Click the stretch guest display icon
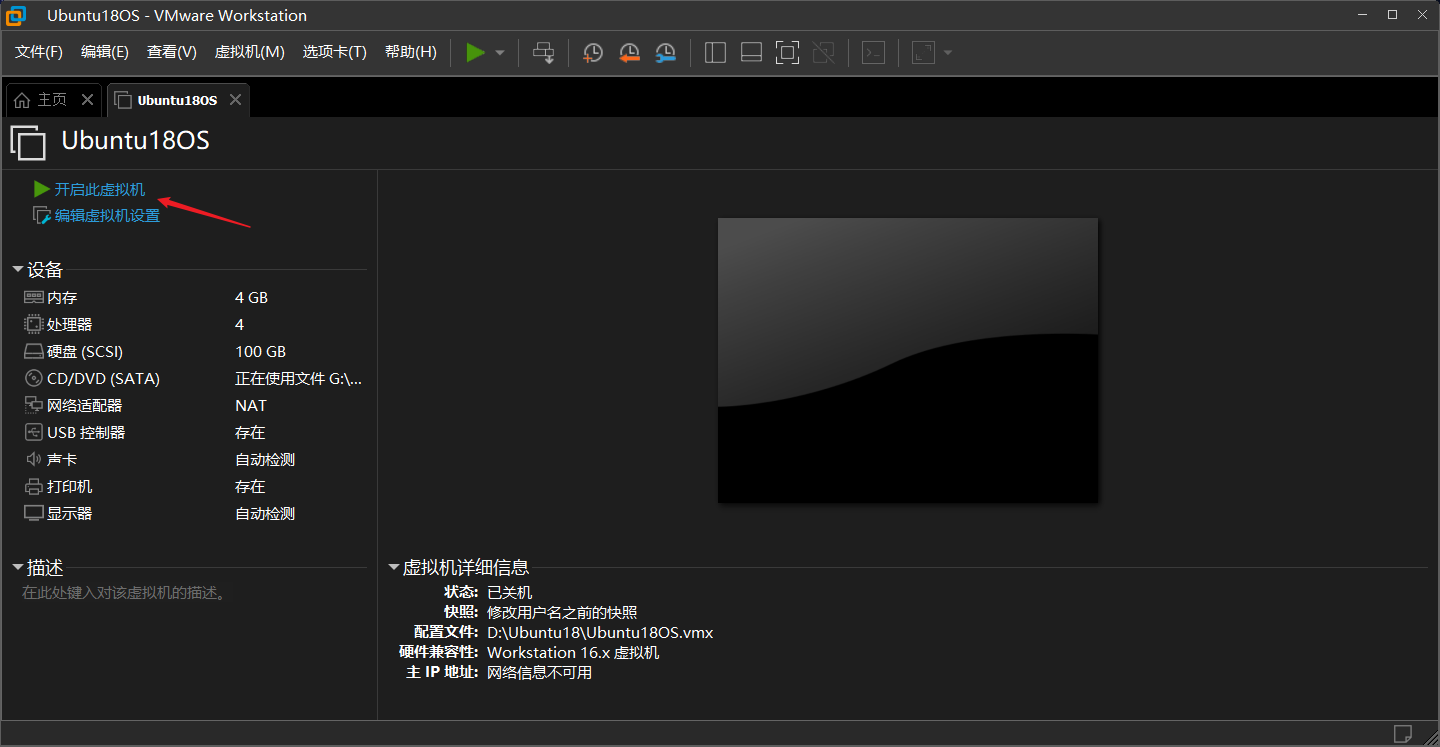The image size is (1440, 747). pyautogui.click(x=923, y=52)
